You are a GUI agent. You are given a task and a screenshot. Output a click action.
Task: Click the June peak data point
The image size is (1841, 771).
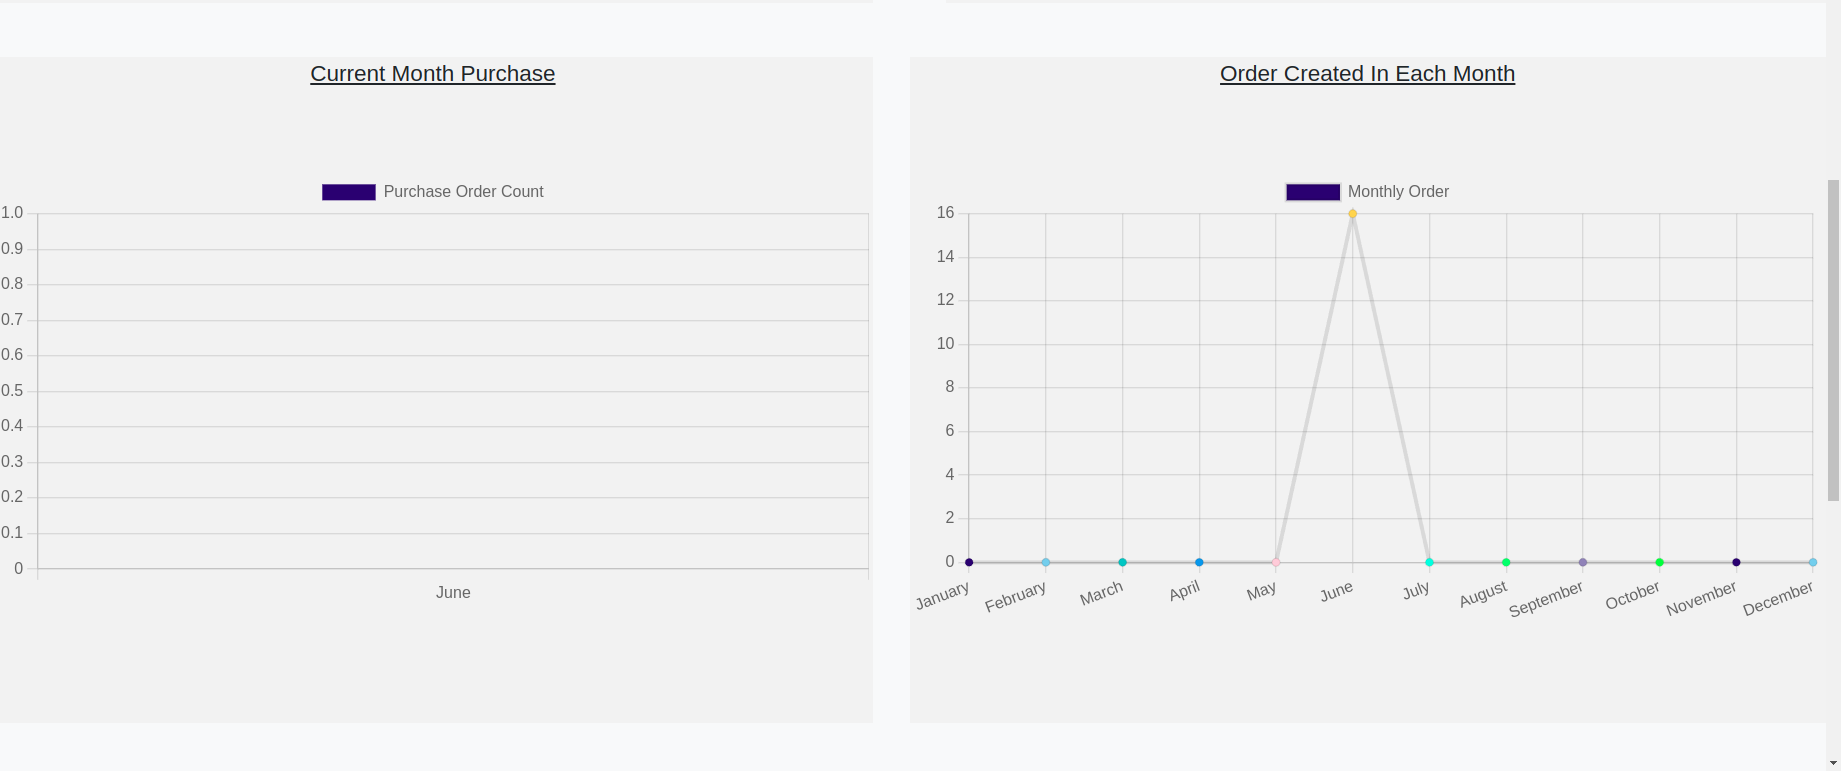click(1353, 214)
